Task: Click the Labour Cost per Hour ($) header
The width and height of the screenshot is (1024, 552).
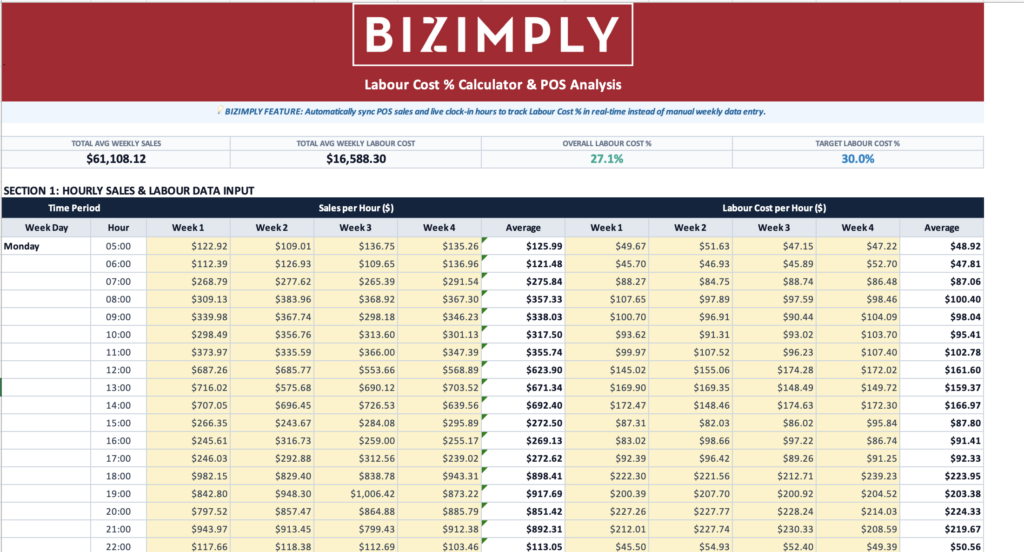Action: pos(774,208)
